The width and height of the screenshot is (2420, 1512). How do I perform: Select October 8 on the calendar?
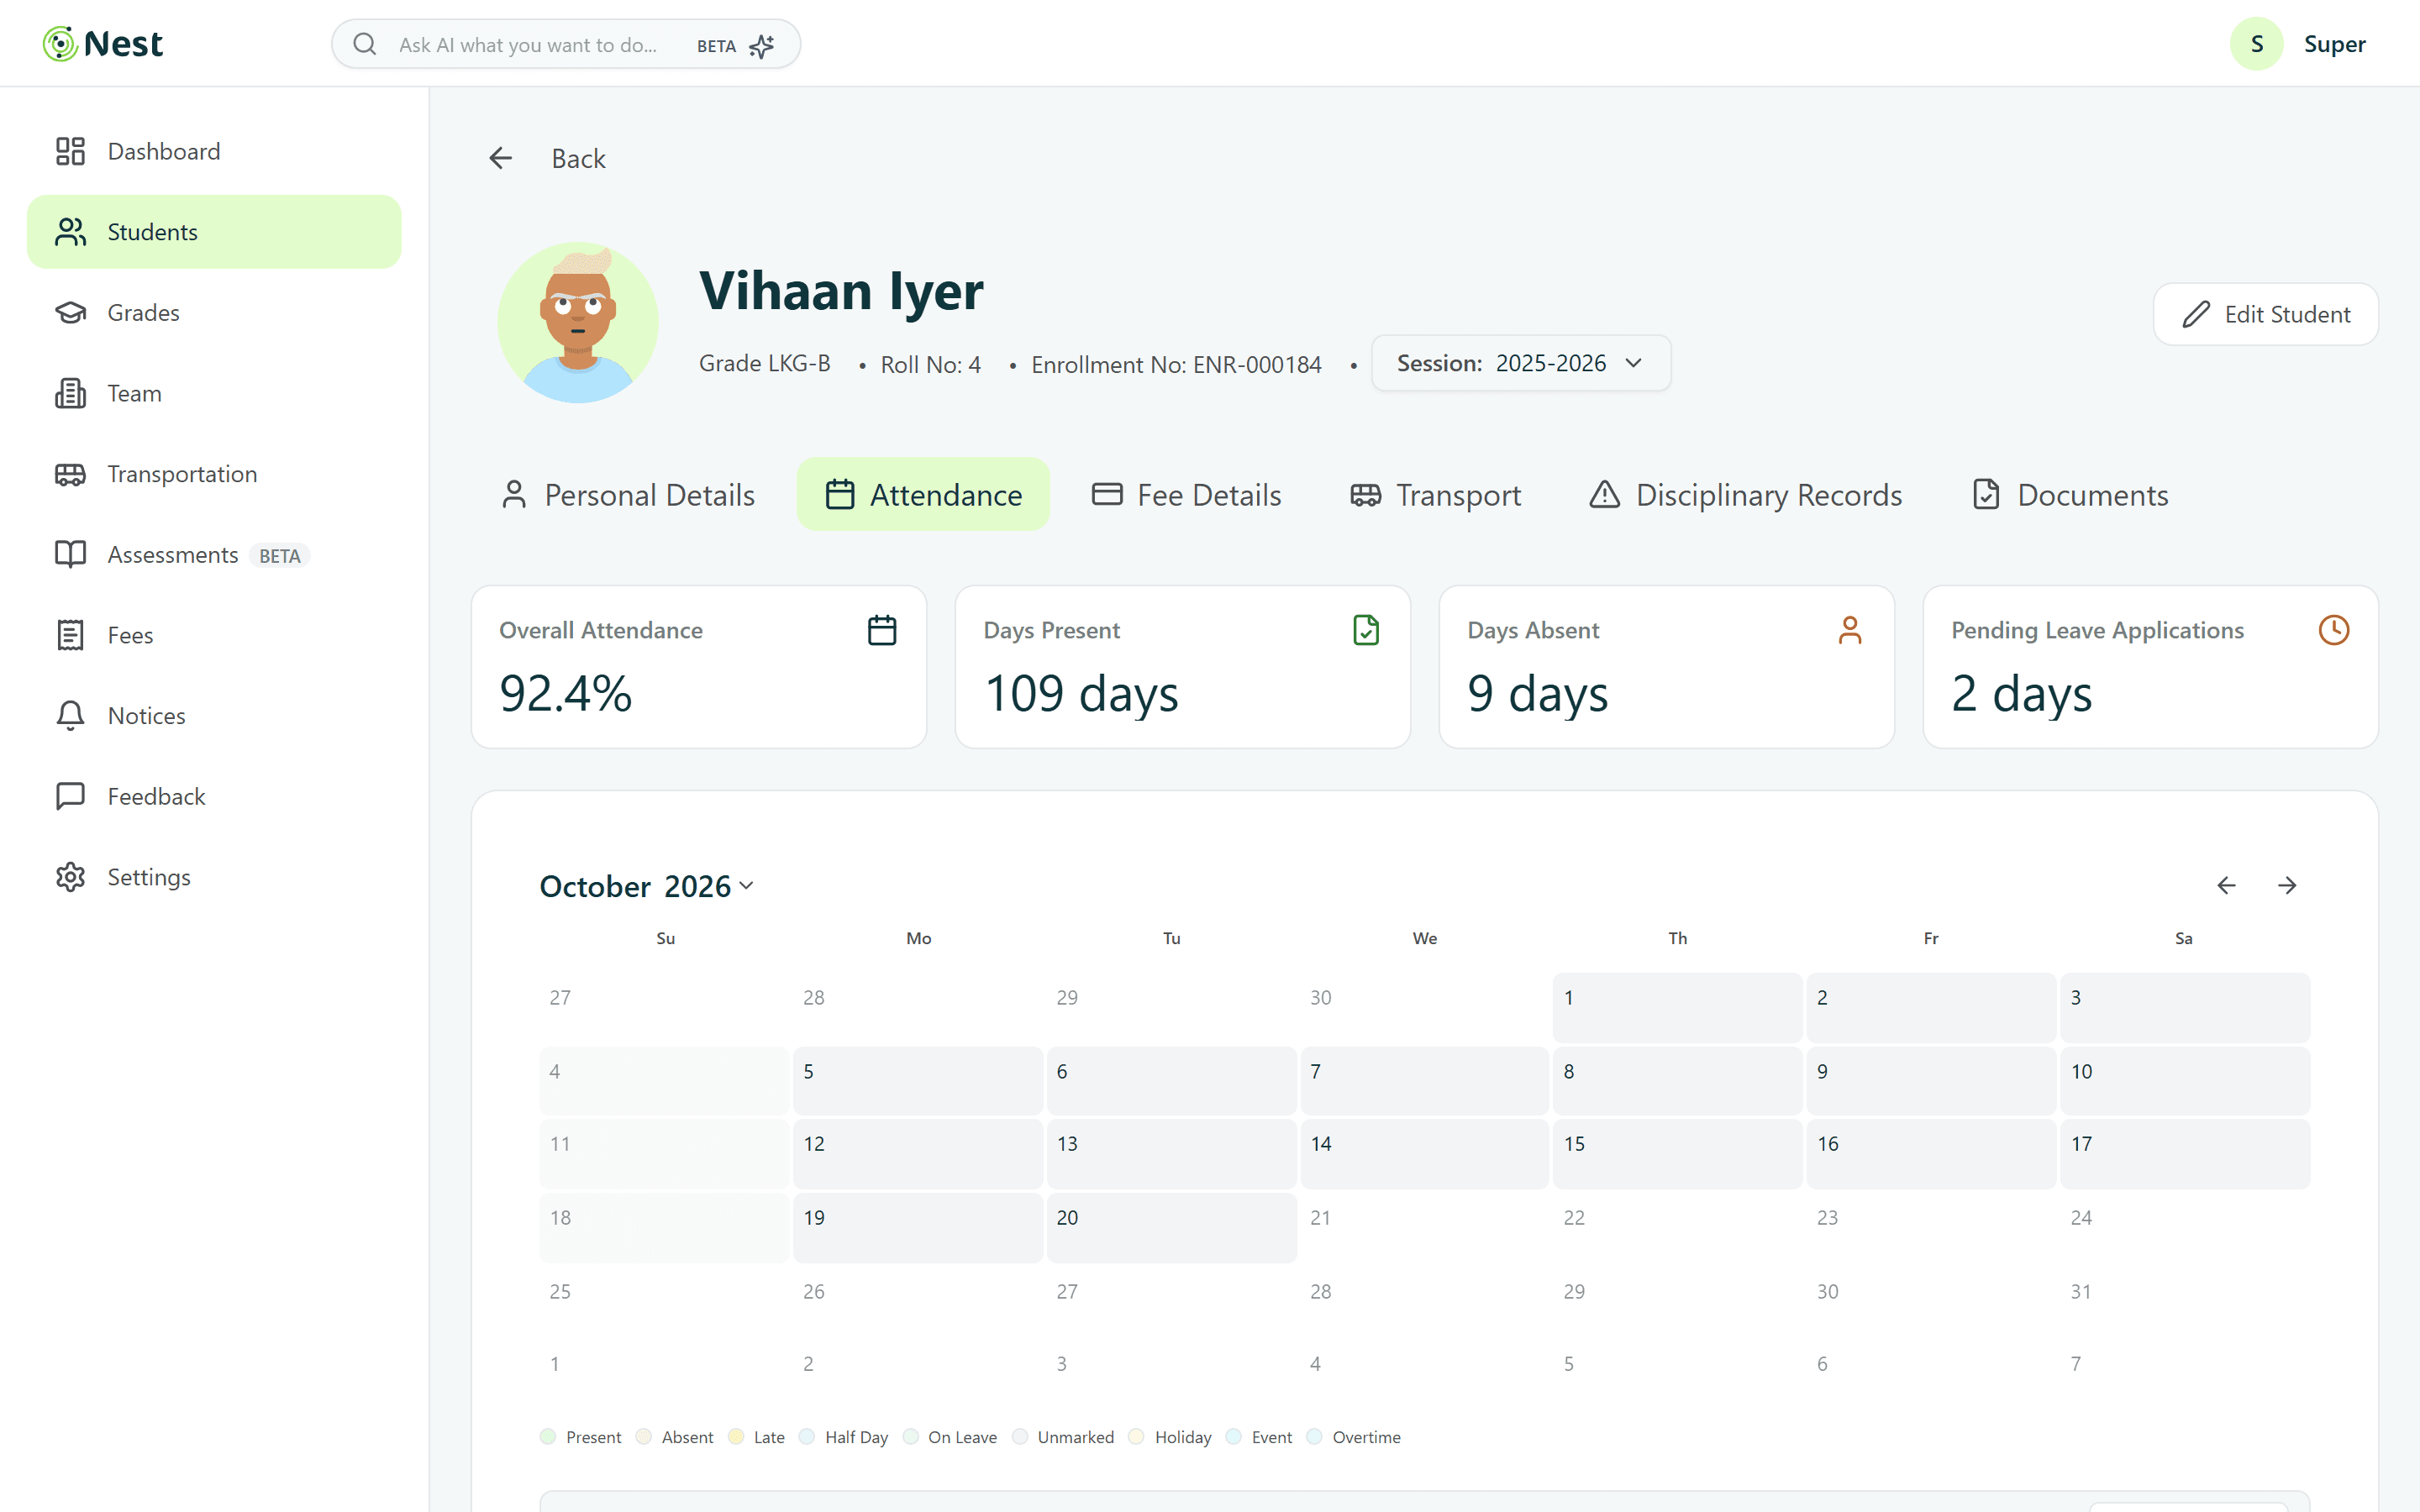click(1677, 1080)
